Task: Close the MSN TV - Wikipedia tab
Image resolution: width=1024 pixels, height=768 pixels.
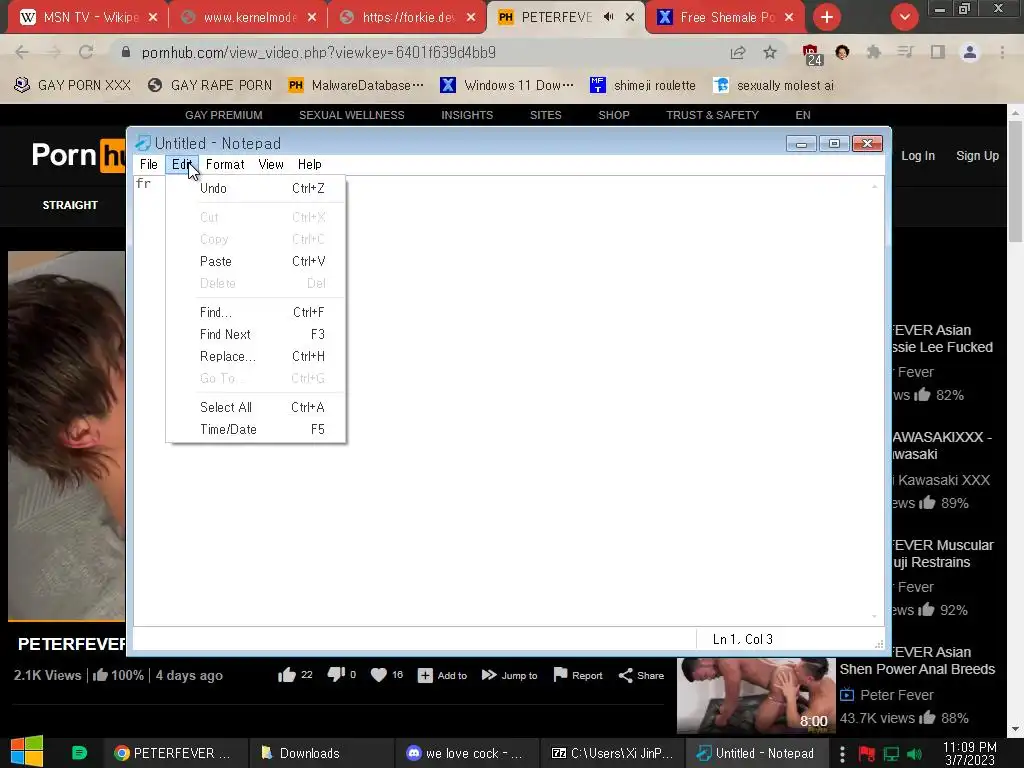Action: pyautogui.click(x=153, y=18)
